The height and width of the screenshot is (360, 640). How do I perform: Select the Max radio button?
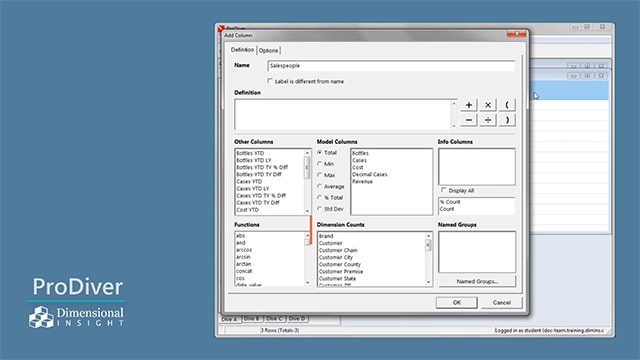click(320, 175)
